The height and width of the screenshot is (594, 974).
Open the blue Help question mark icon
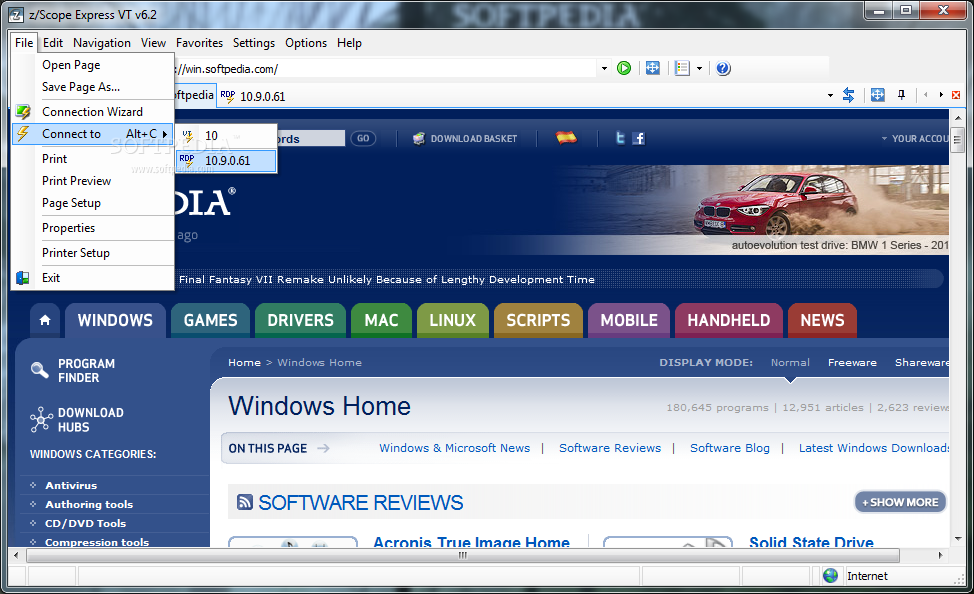pos(723,68)
